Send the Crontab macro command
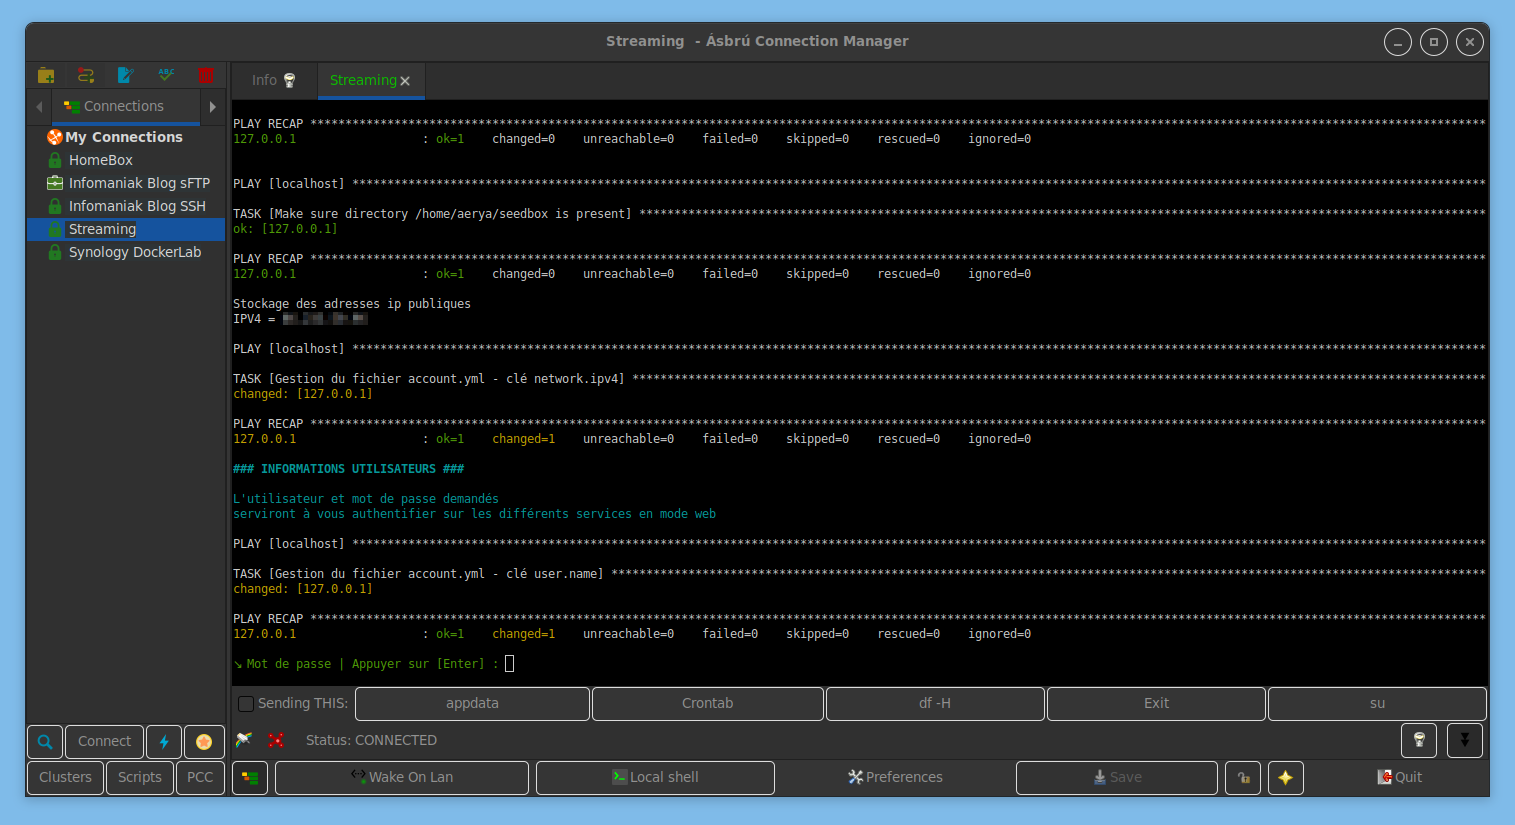Image resolution: width=1515 pixels, height=825 pixels. point(707,704)
